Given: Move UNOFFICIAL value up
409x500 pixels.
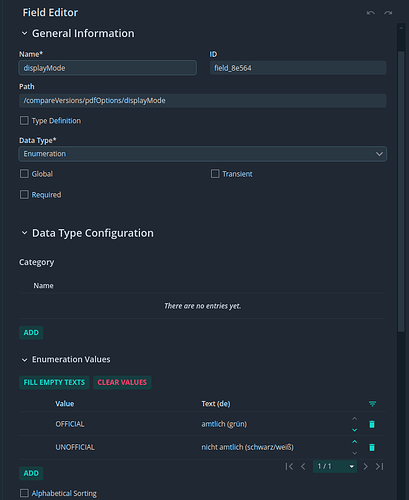Looking at the screenshot, I should click(355, 442).
